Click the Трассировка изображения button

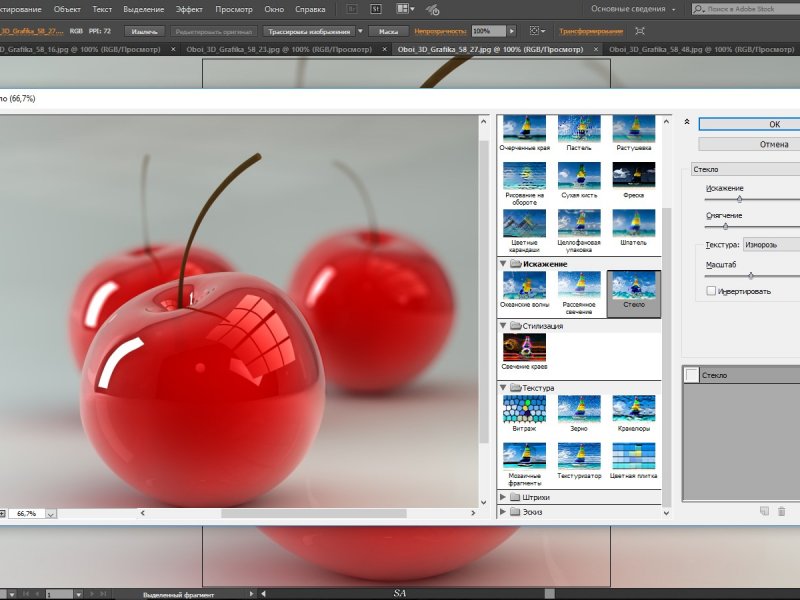pyautogui.click(x=309, y=31)
